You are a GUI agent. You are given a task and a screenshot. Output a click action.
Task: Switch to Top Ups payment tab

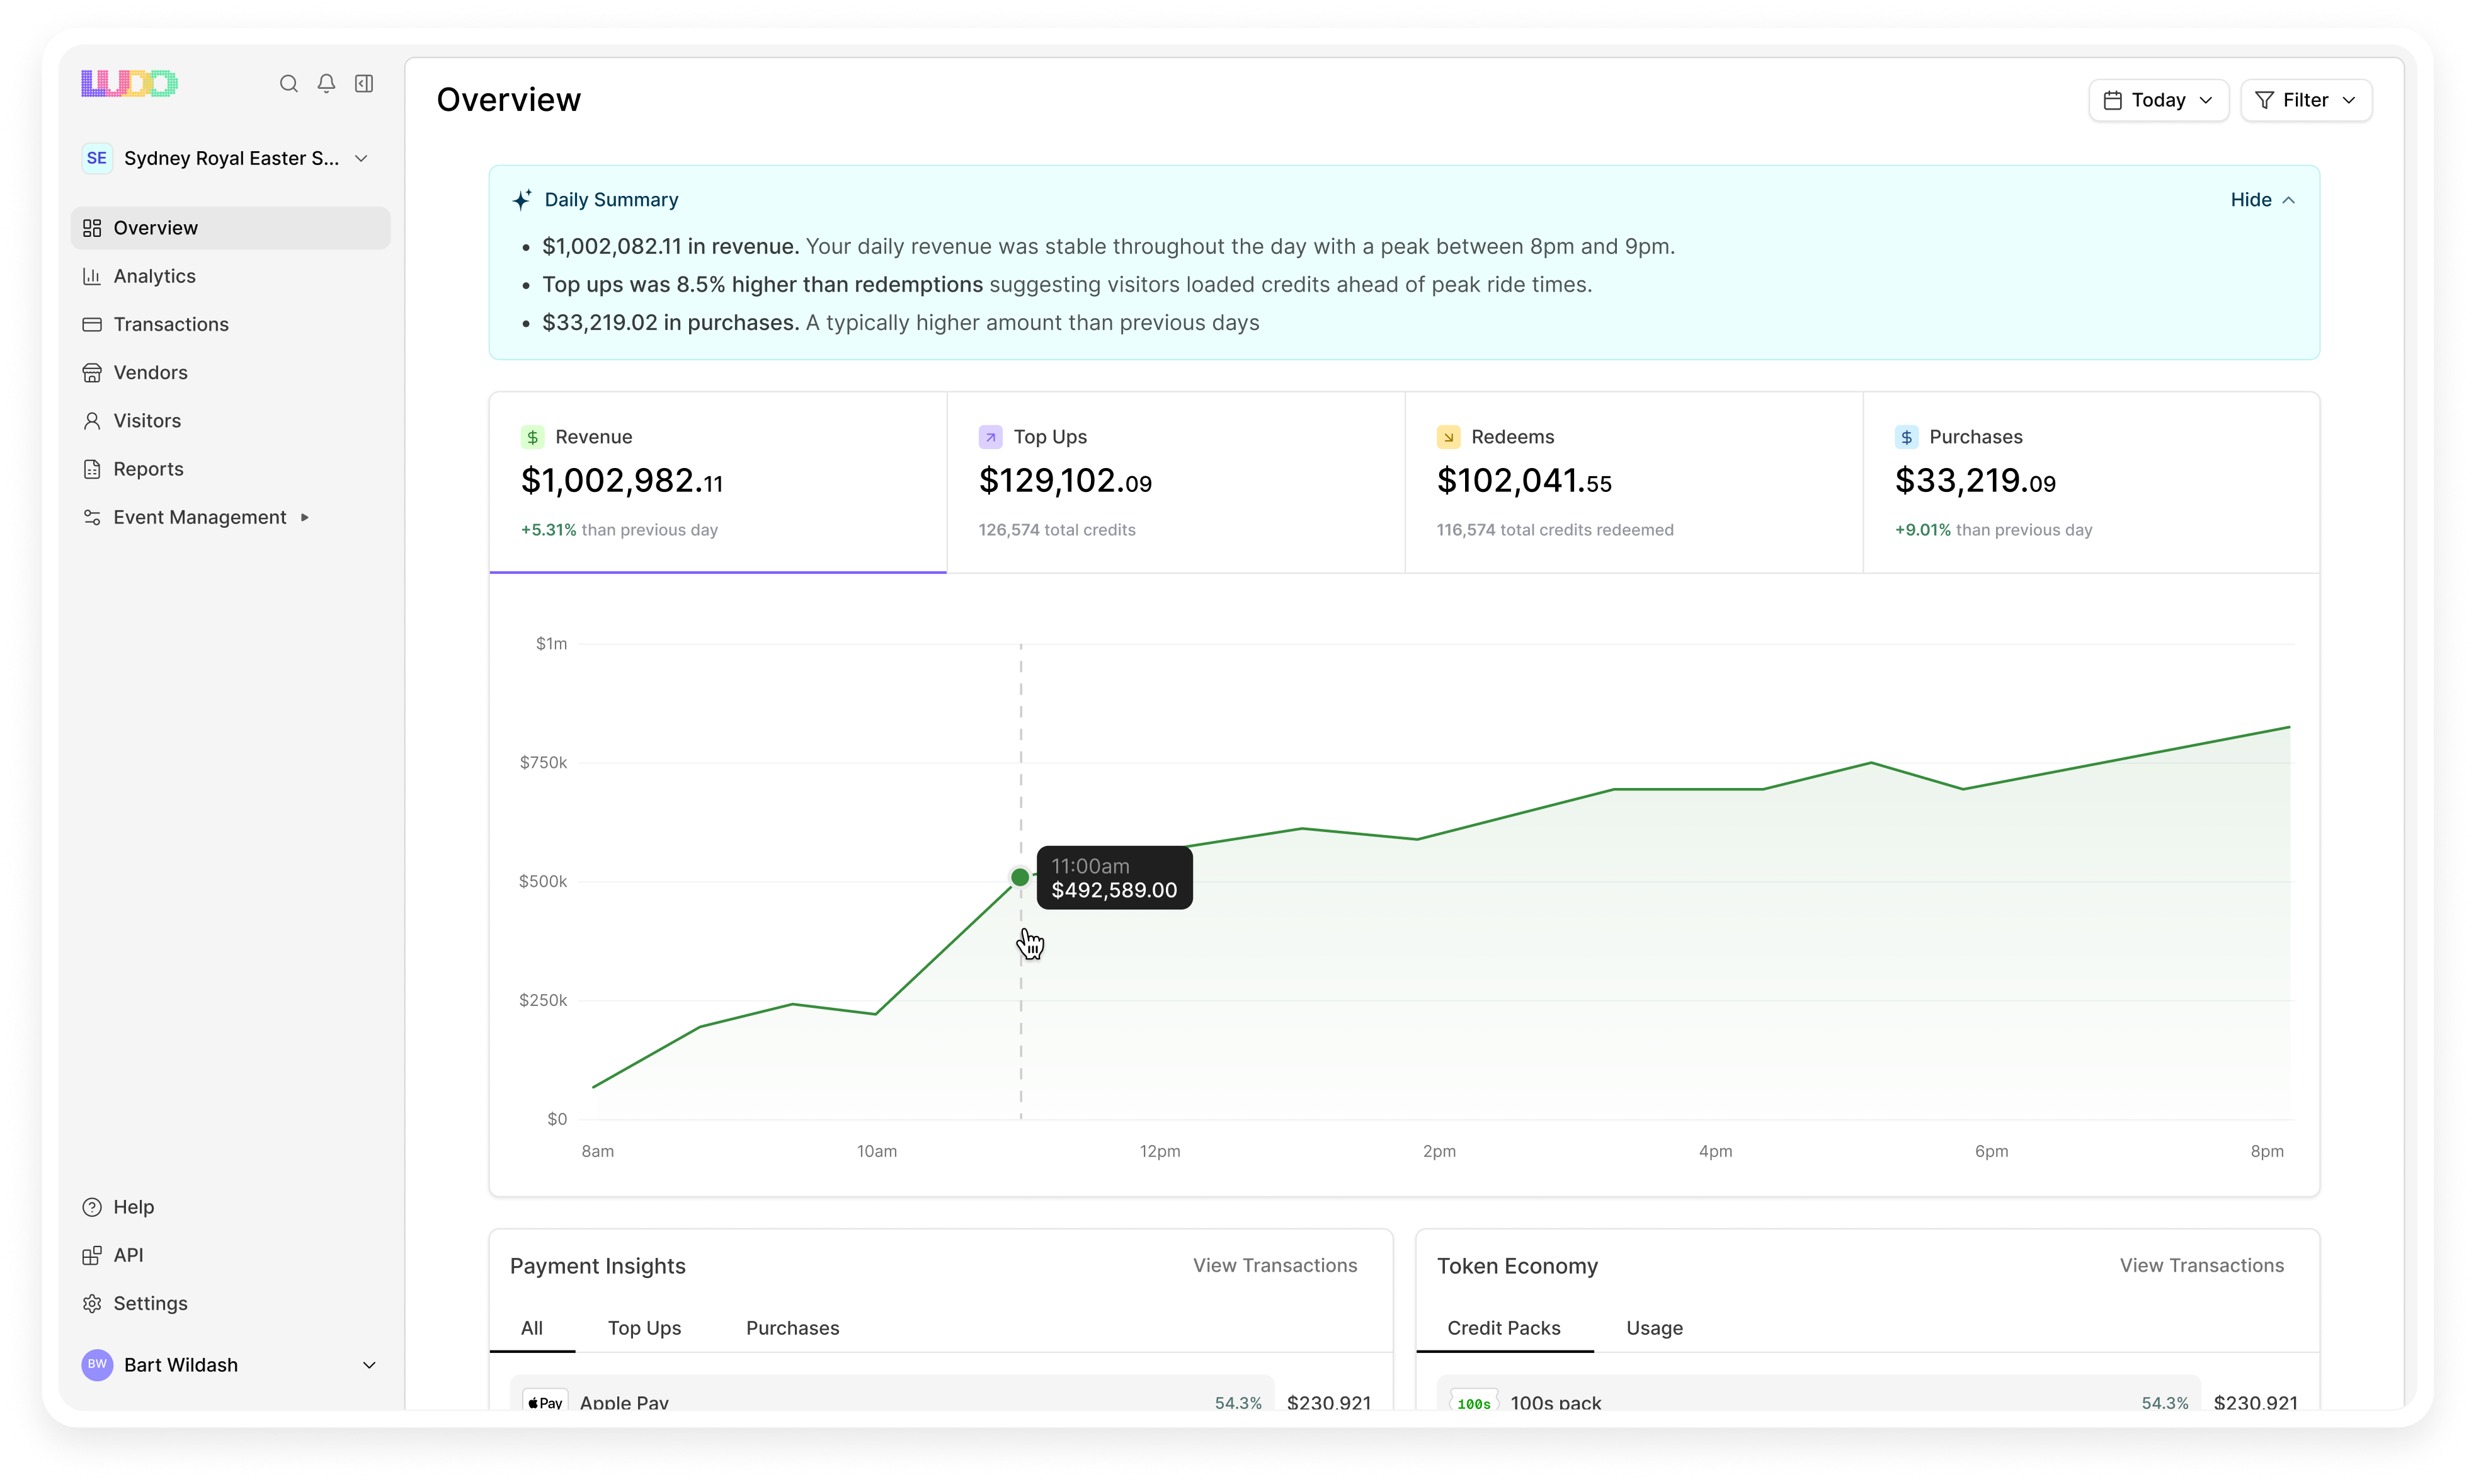(644, 1328)
